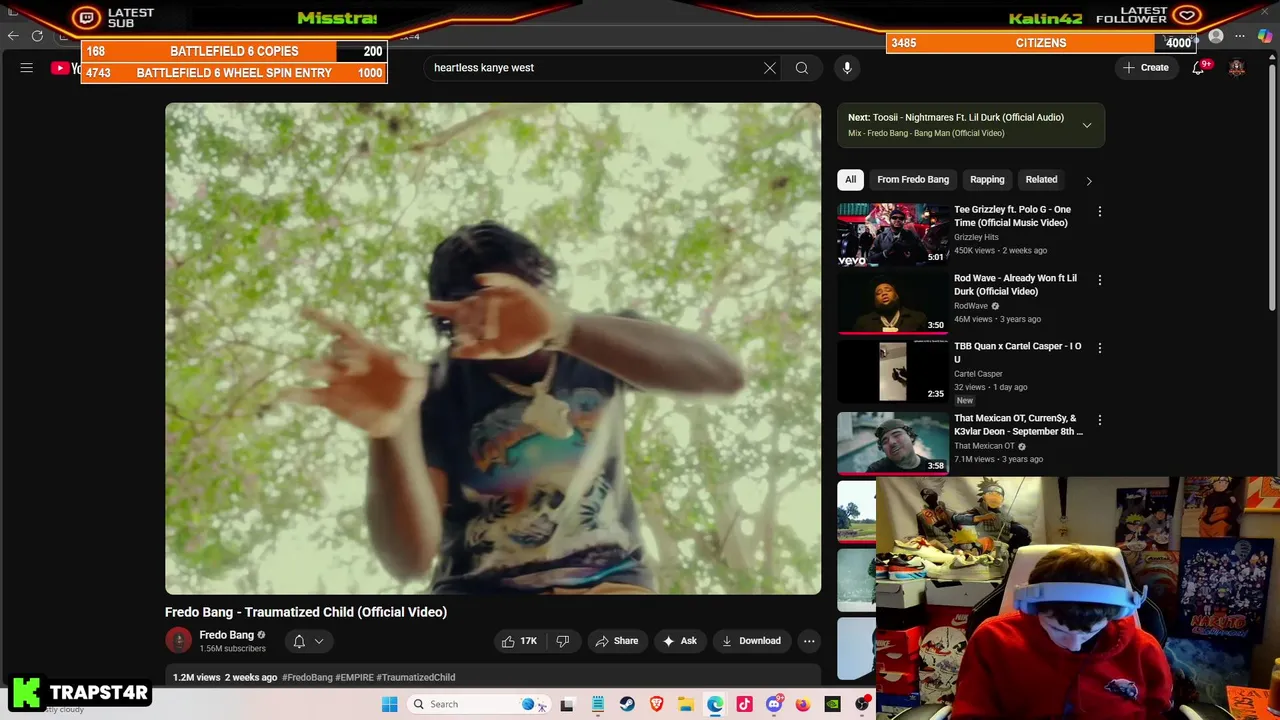Viewport: 1280px width, 720px height.
Task: Share the Fredo Bang video
Action: 616,641
